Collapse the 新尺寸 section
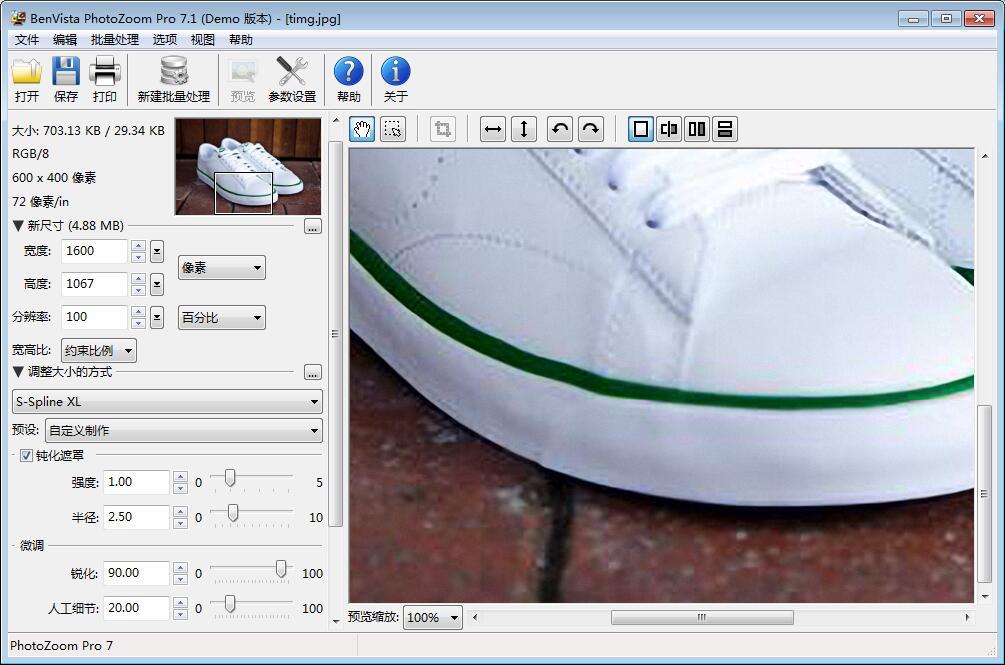 coord(18,226)
